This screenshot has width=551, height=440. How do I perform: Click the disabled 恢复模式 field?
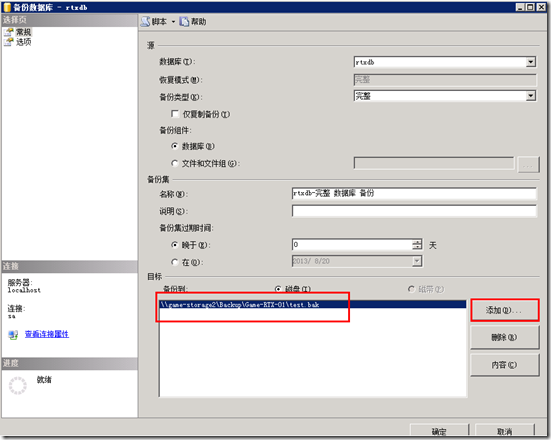[445, 80]
